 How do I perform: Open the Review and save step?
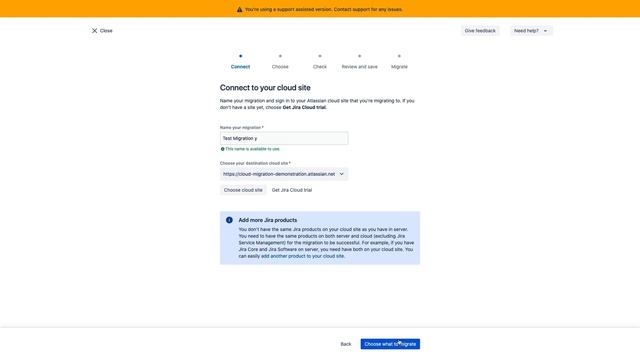point(360,62)
